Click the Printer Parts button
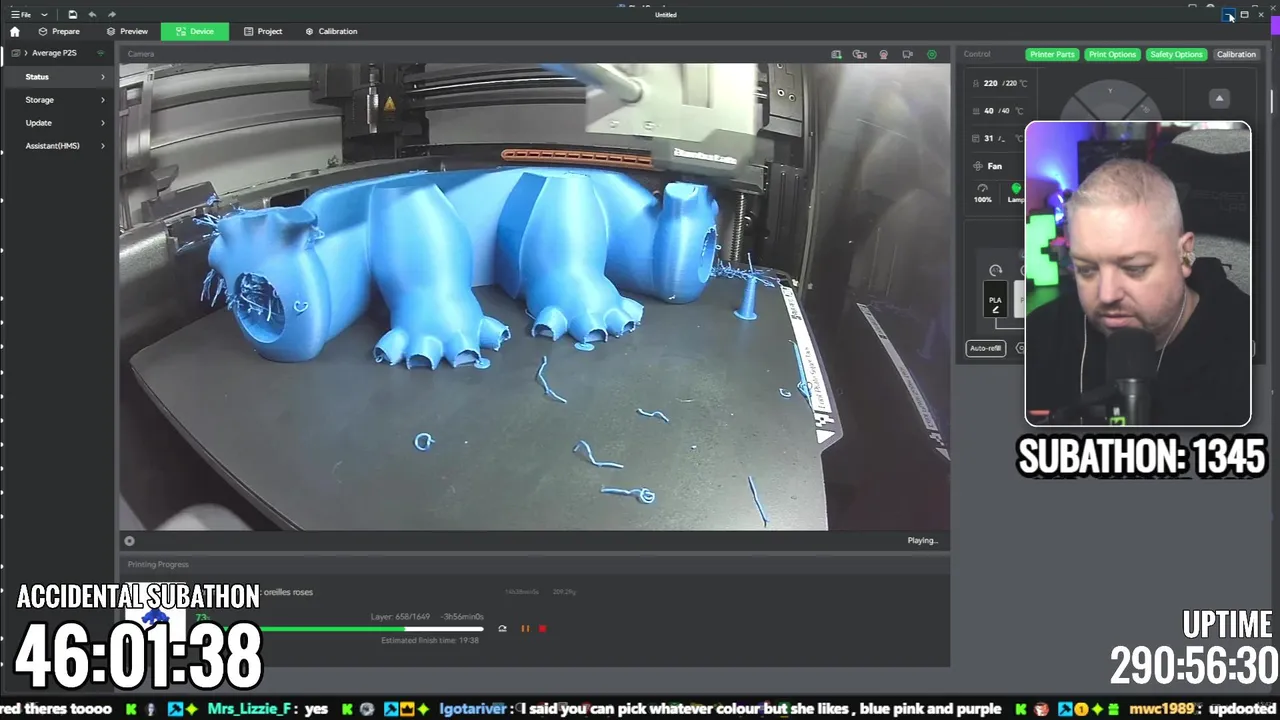Screen dimensions: 1280x720 point(1052,54)
